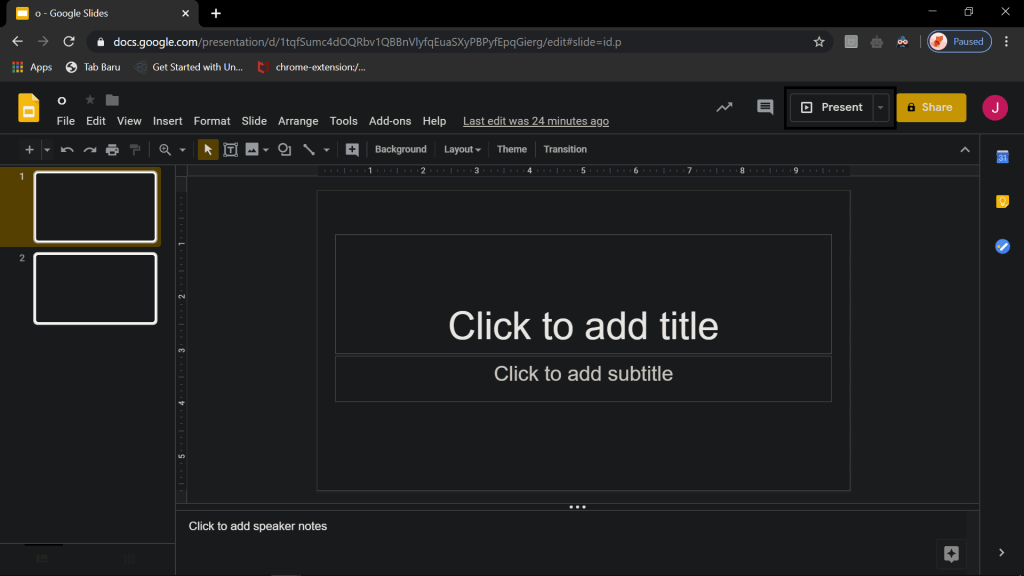
Task: Open the zoom level dropdown arrow
Action: 182,150
